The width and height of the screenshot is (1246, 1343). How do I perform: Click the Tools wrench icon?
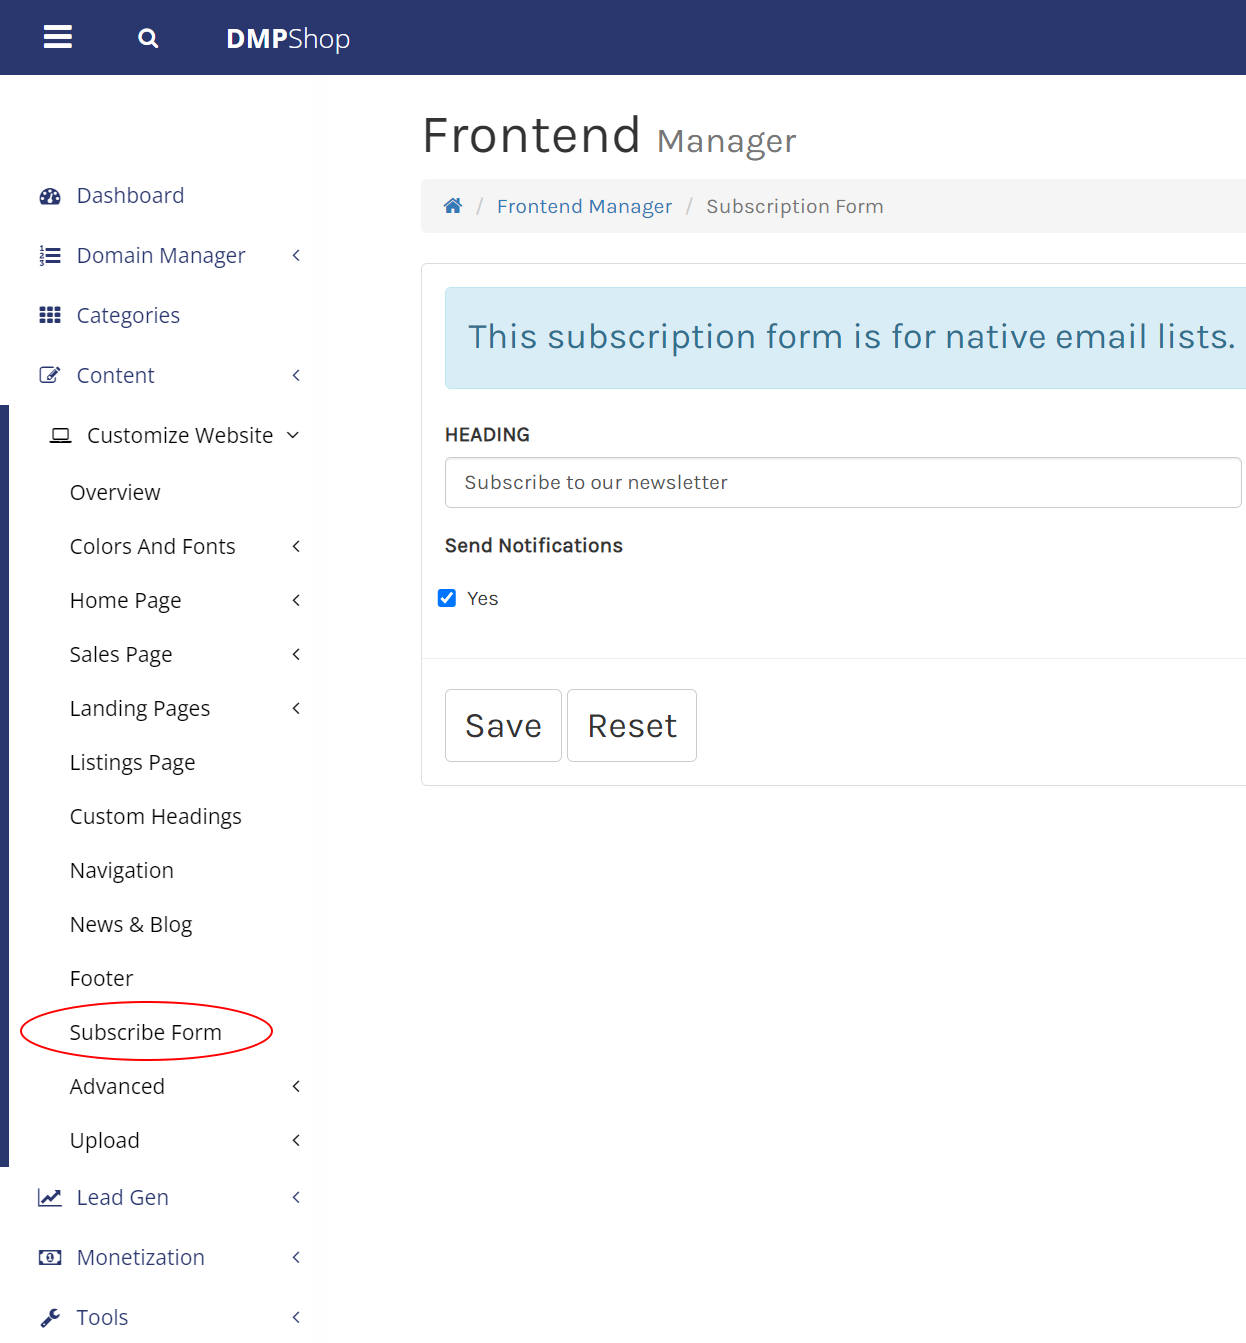coord(50,1318)
